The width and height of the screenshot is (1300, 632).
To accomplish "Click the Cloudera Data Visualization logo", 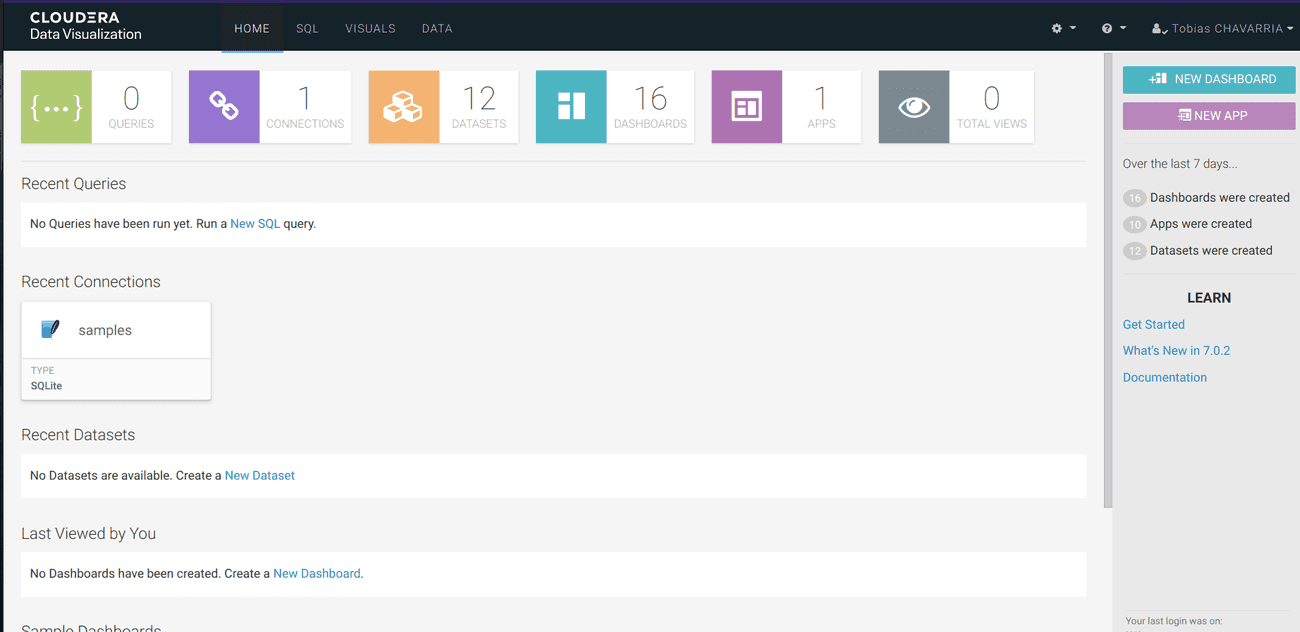I will [x=86, y=26].
